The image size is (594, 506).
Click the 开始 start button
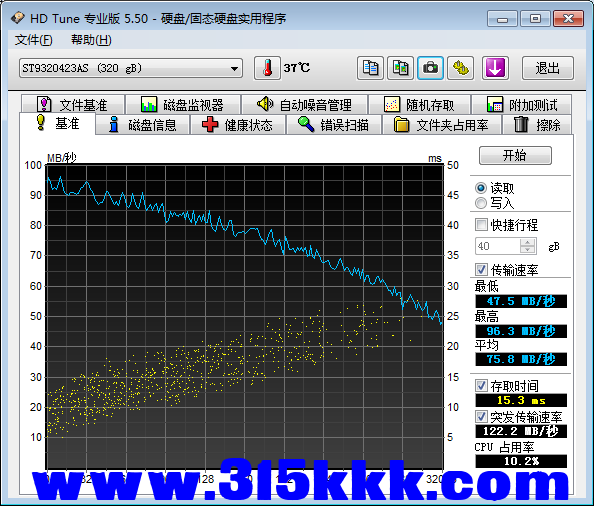tap(515, 155)
